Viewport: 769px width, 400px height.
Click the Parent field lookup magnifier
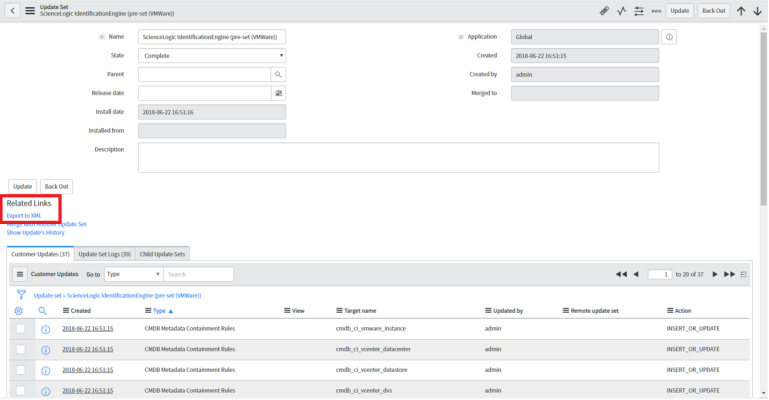pyautogui.click(x=279, y=74)
